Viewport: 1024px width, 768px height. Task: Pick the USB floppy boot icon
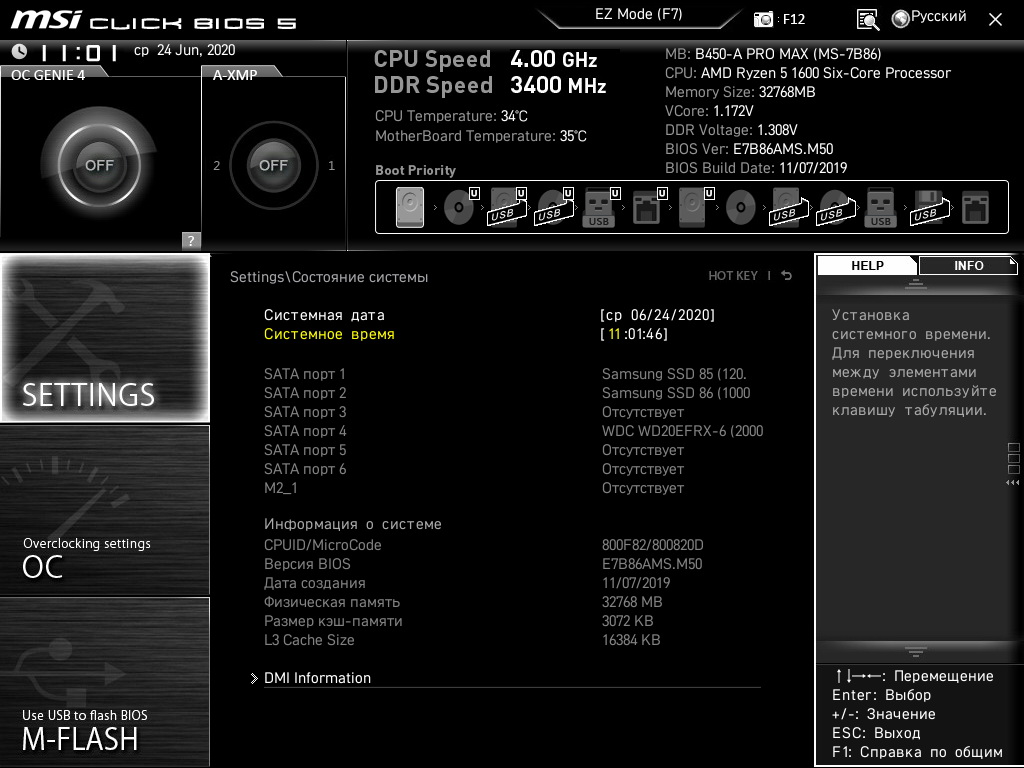coord(929,208)
